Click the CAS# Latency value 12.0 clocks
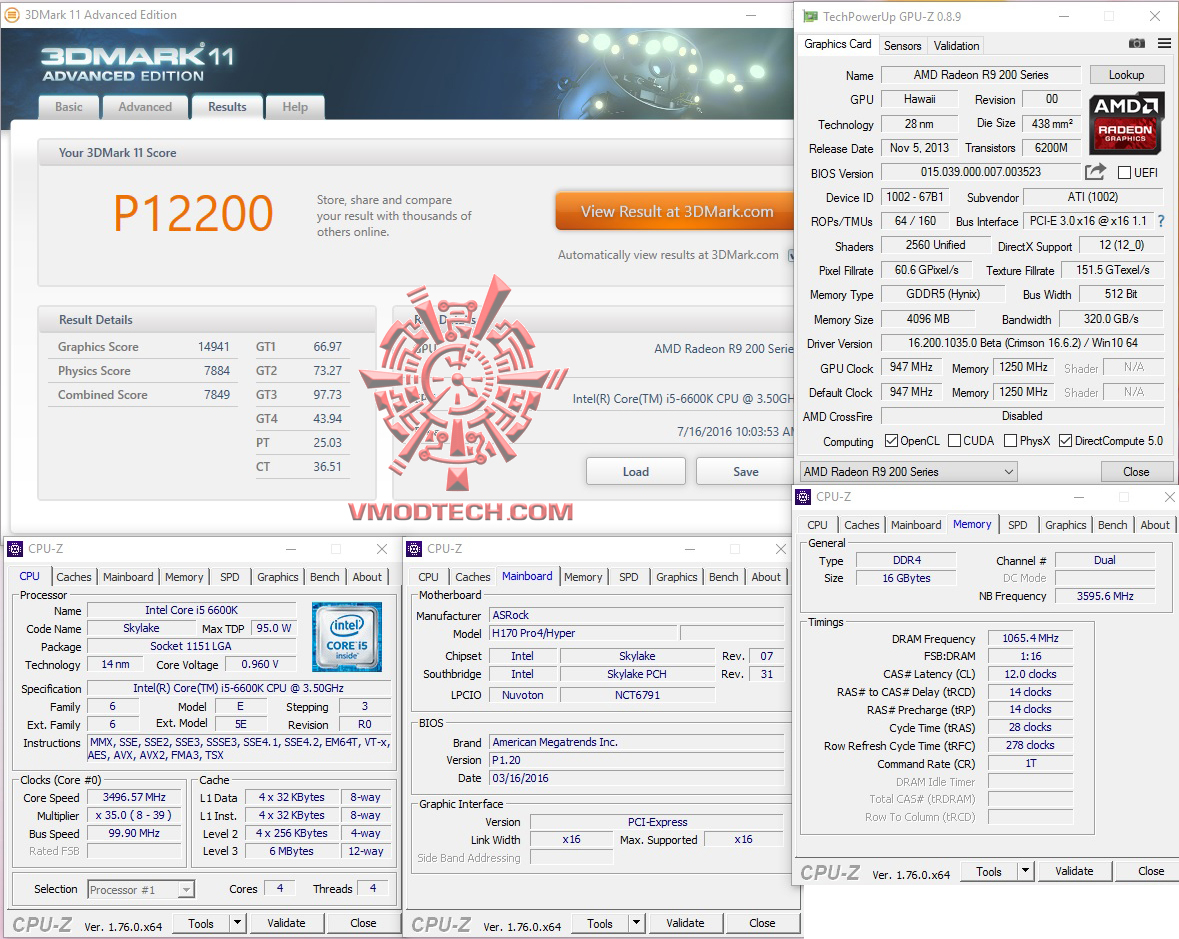Screen dimensions: 1179x939 [1030, 674]
